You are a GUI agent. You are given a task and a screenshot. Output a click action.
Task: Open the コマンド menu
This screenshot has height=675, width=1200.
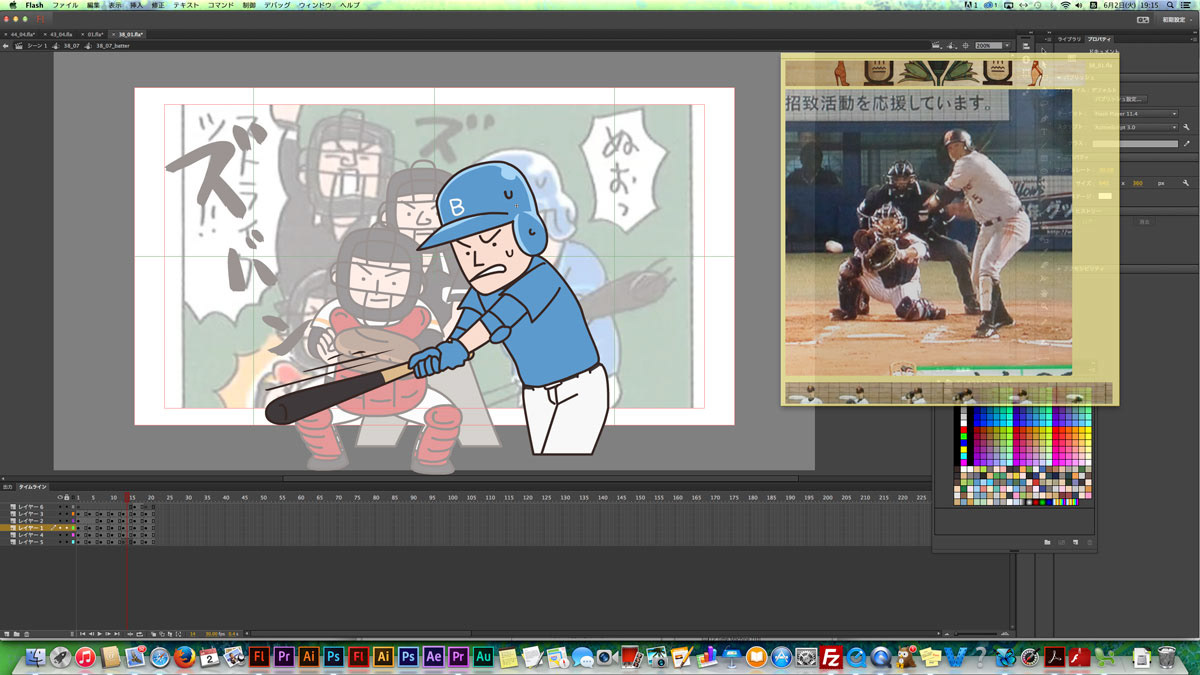(221, 5)
